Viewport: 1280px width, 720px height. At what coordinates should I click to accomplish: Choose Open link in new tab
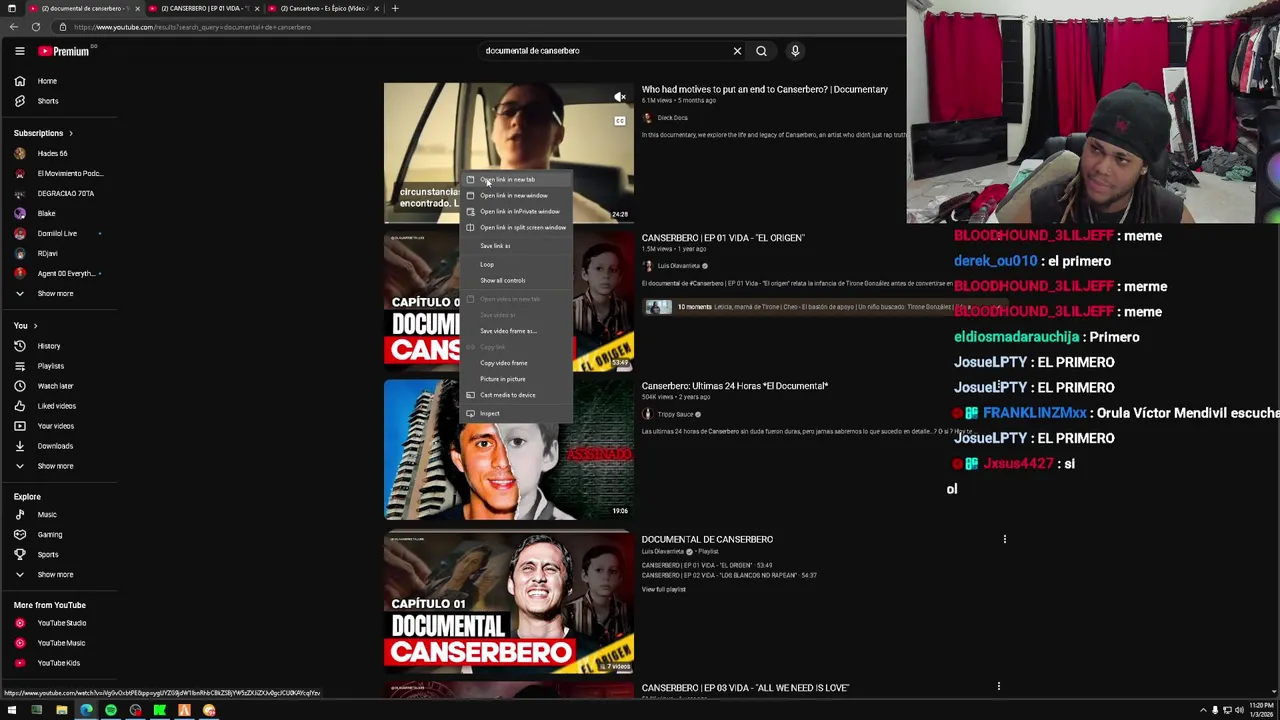pos(516,180)
